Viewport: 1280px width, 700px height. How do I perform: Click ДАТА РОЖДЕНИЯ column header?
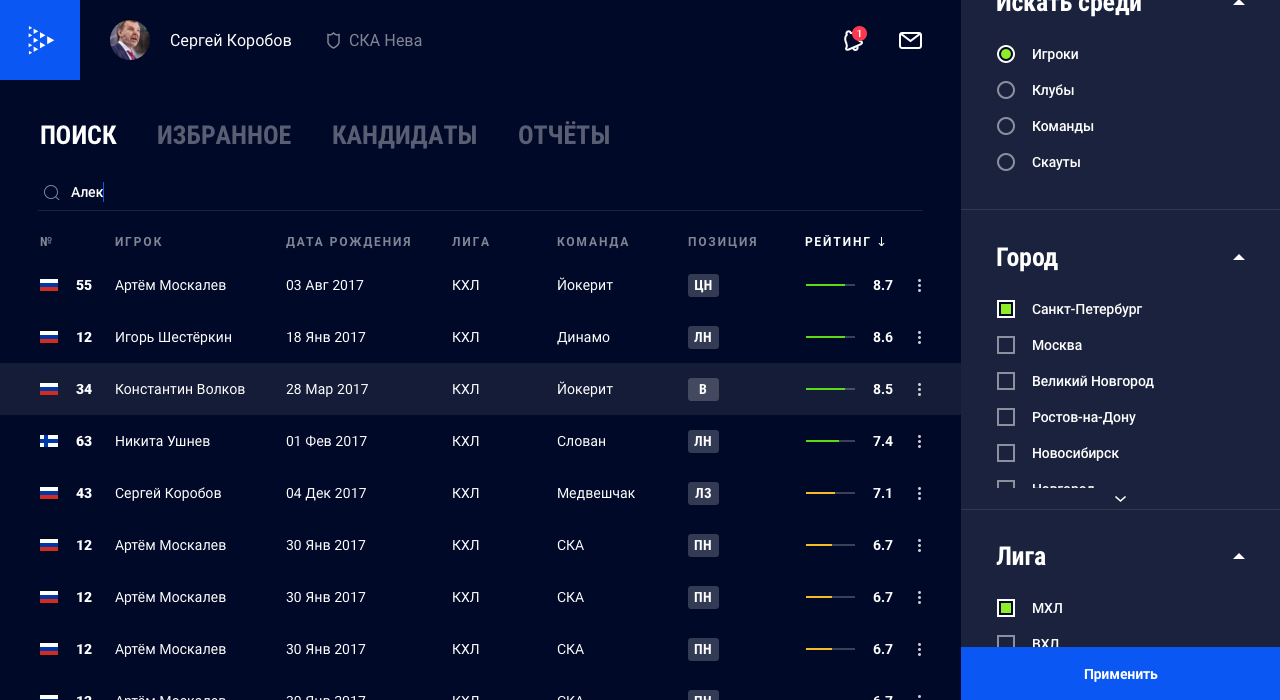(x=349, y=242)
